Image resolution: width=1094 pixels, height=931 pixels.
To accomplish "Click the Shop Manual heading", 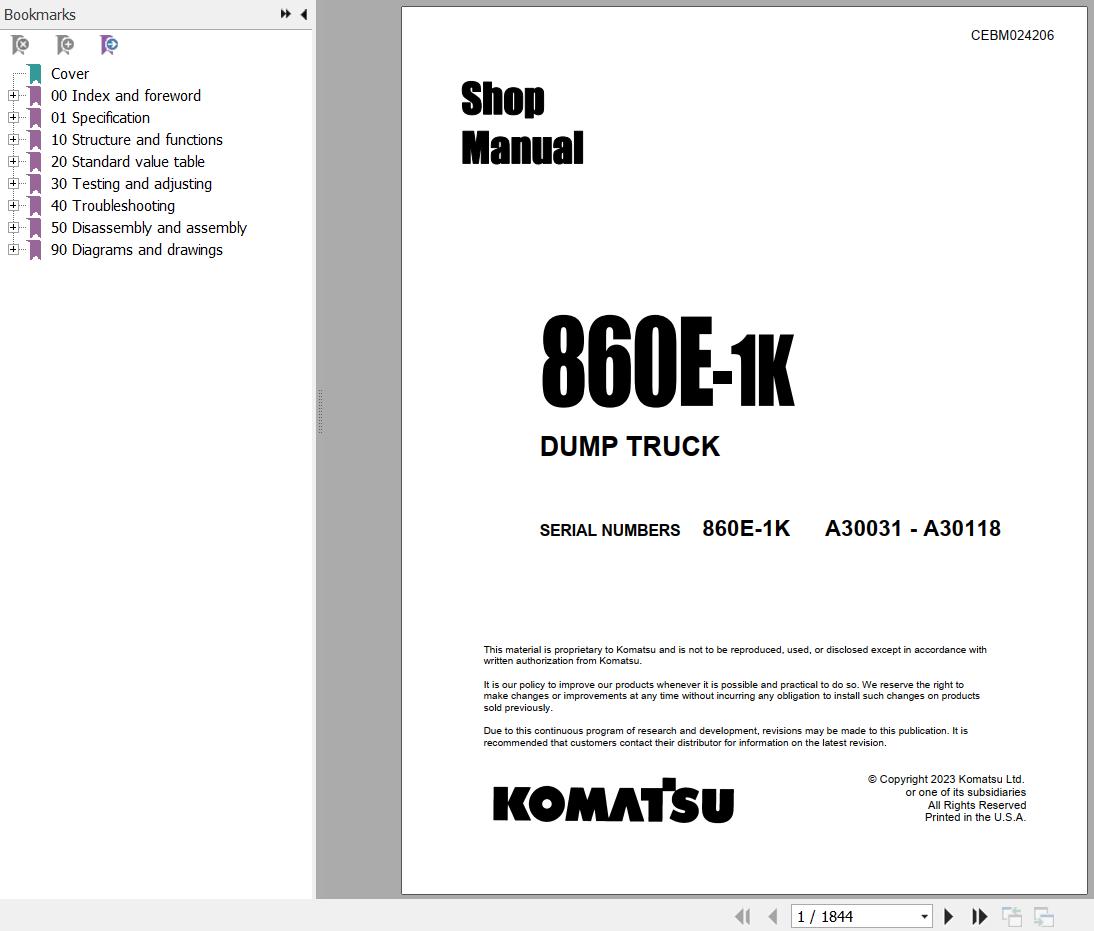I will 522,123.
